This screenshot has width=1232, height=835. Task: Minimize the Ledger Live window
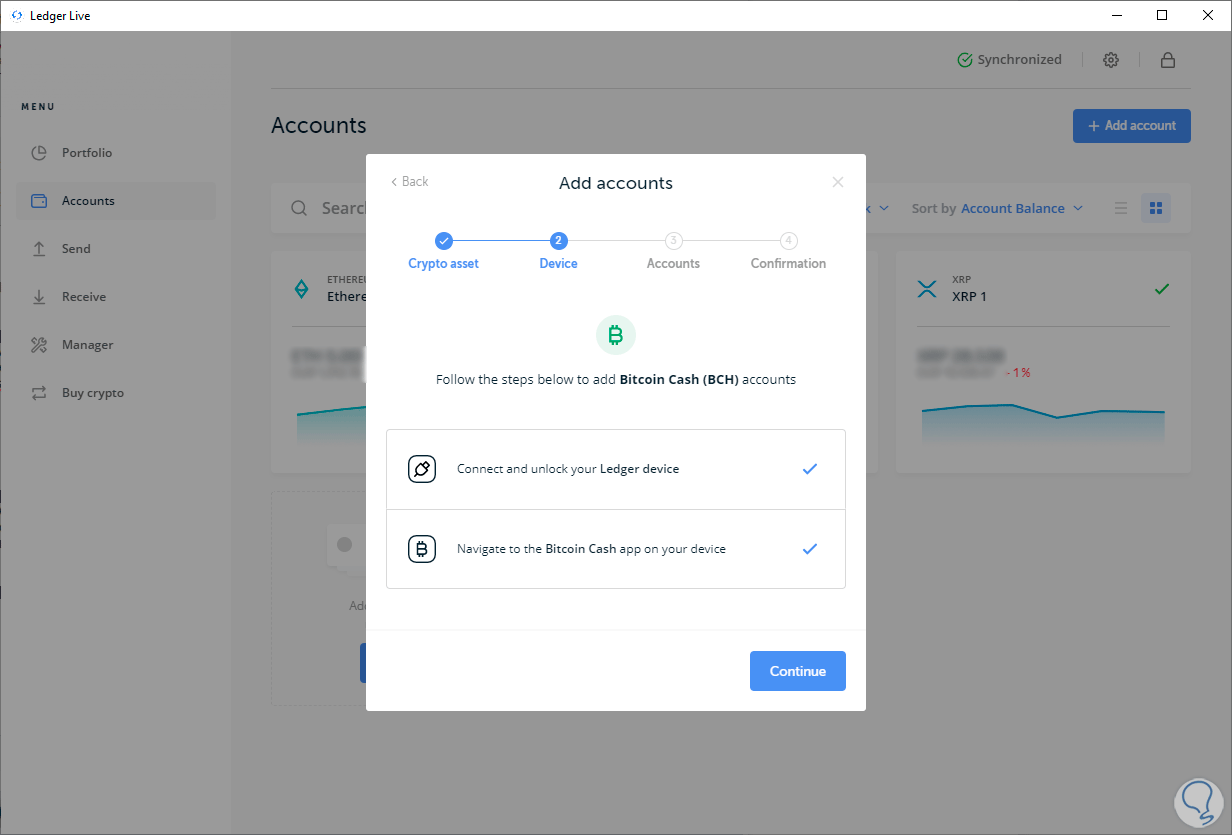1116,15
